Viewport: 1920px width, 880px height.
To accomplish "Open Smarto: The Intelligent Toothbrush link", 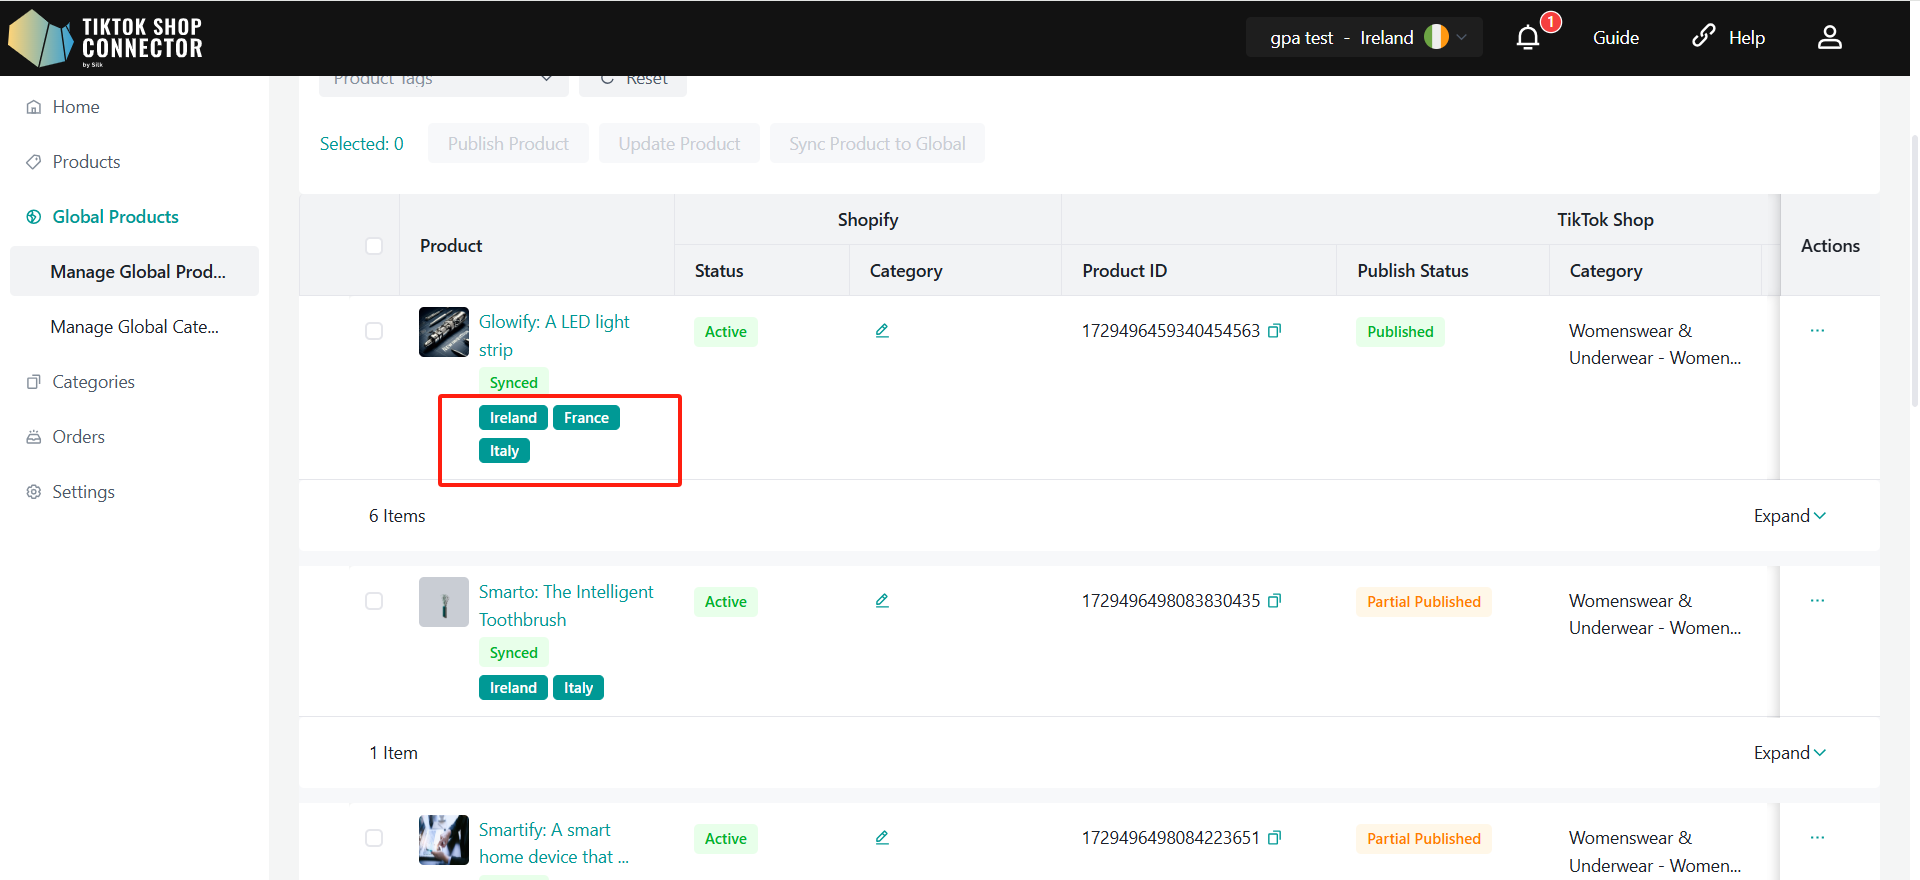I will 565,606.
